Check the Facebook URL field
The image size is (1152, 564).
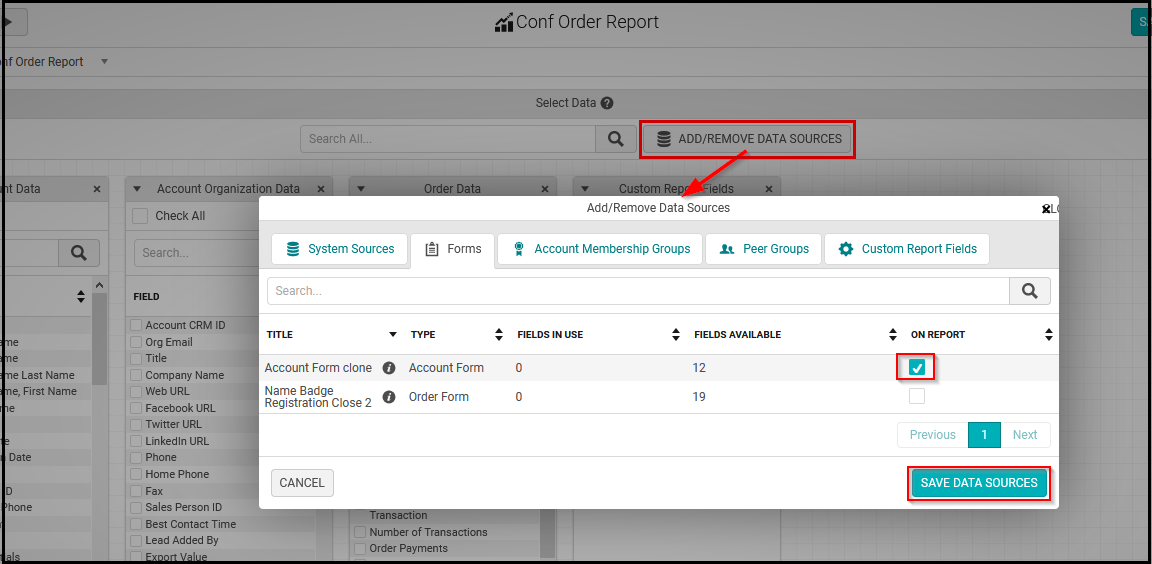point(135,408)
